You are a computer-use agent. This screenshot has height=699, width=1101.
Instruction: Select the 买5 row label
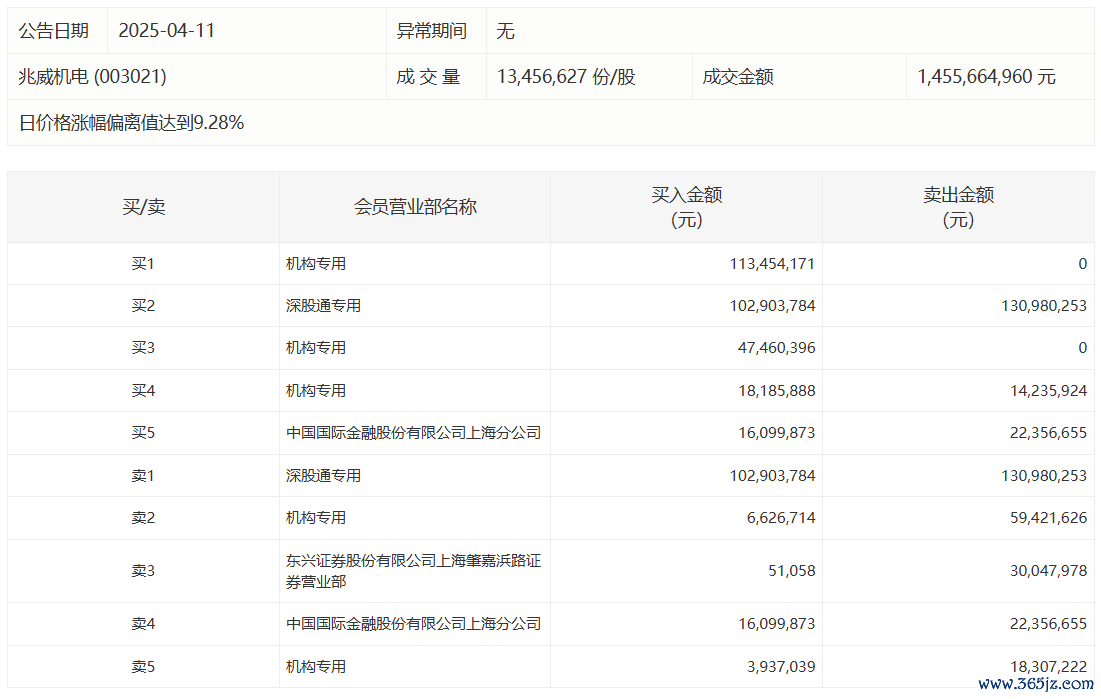point(143,433)
